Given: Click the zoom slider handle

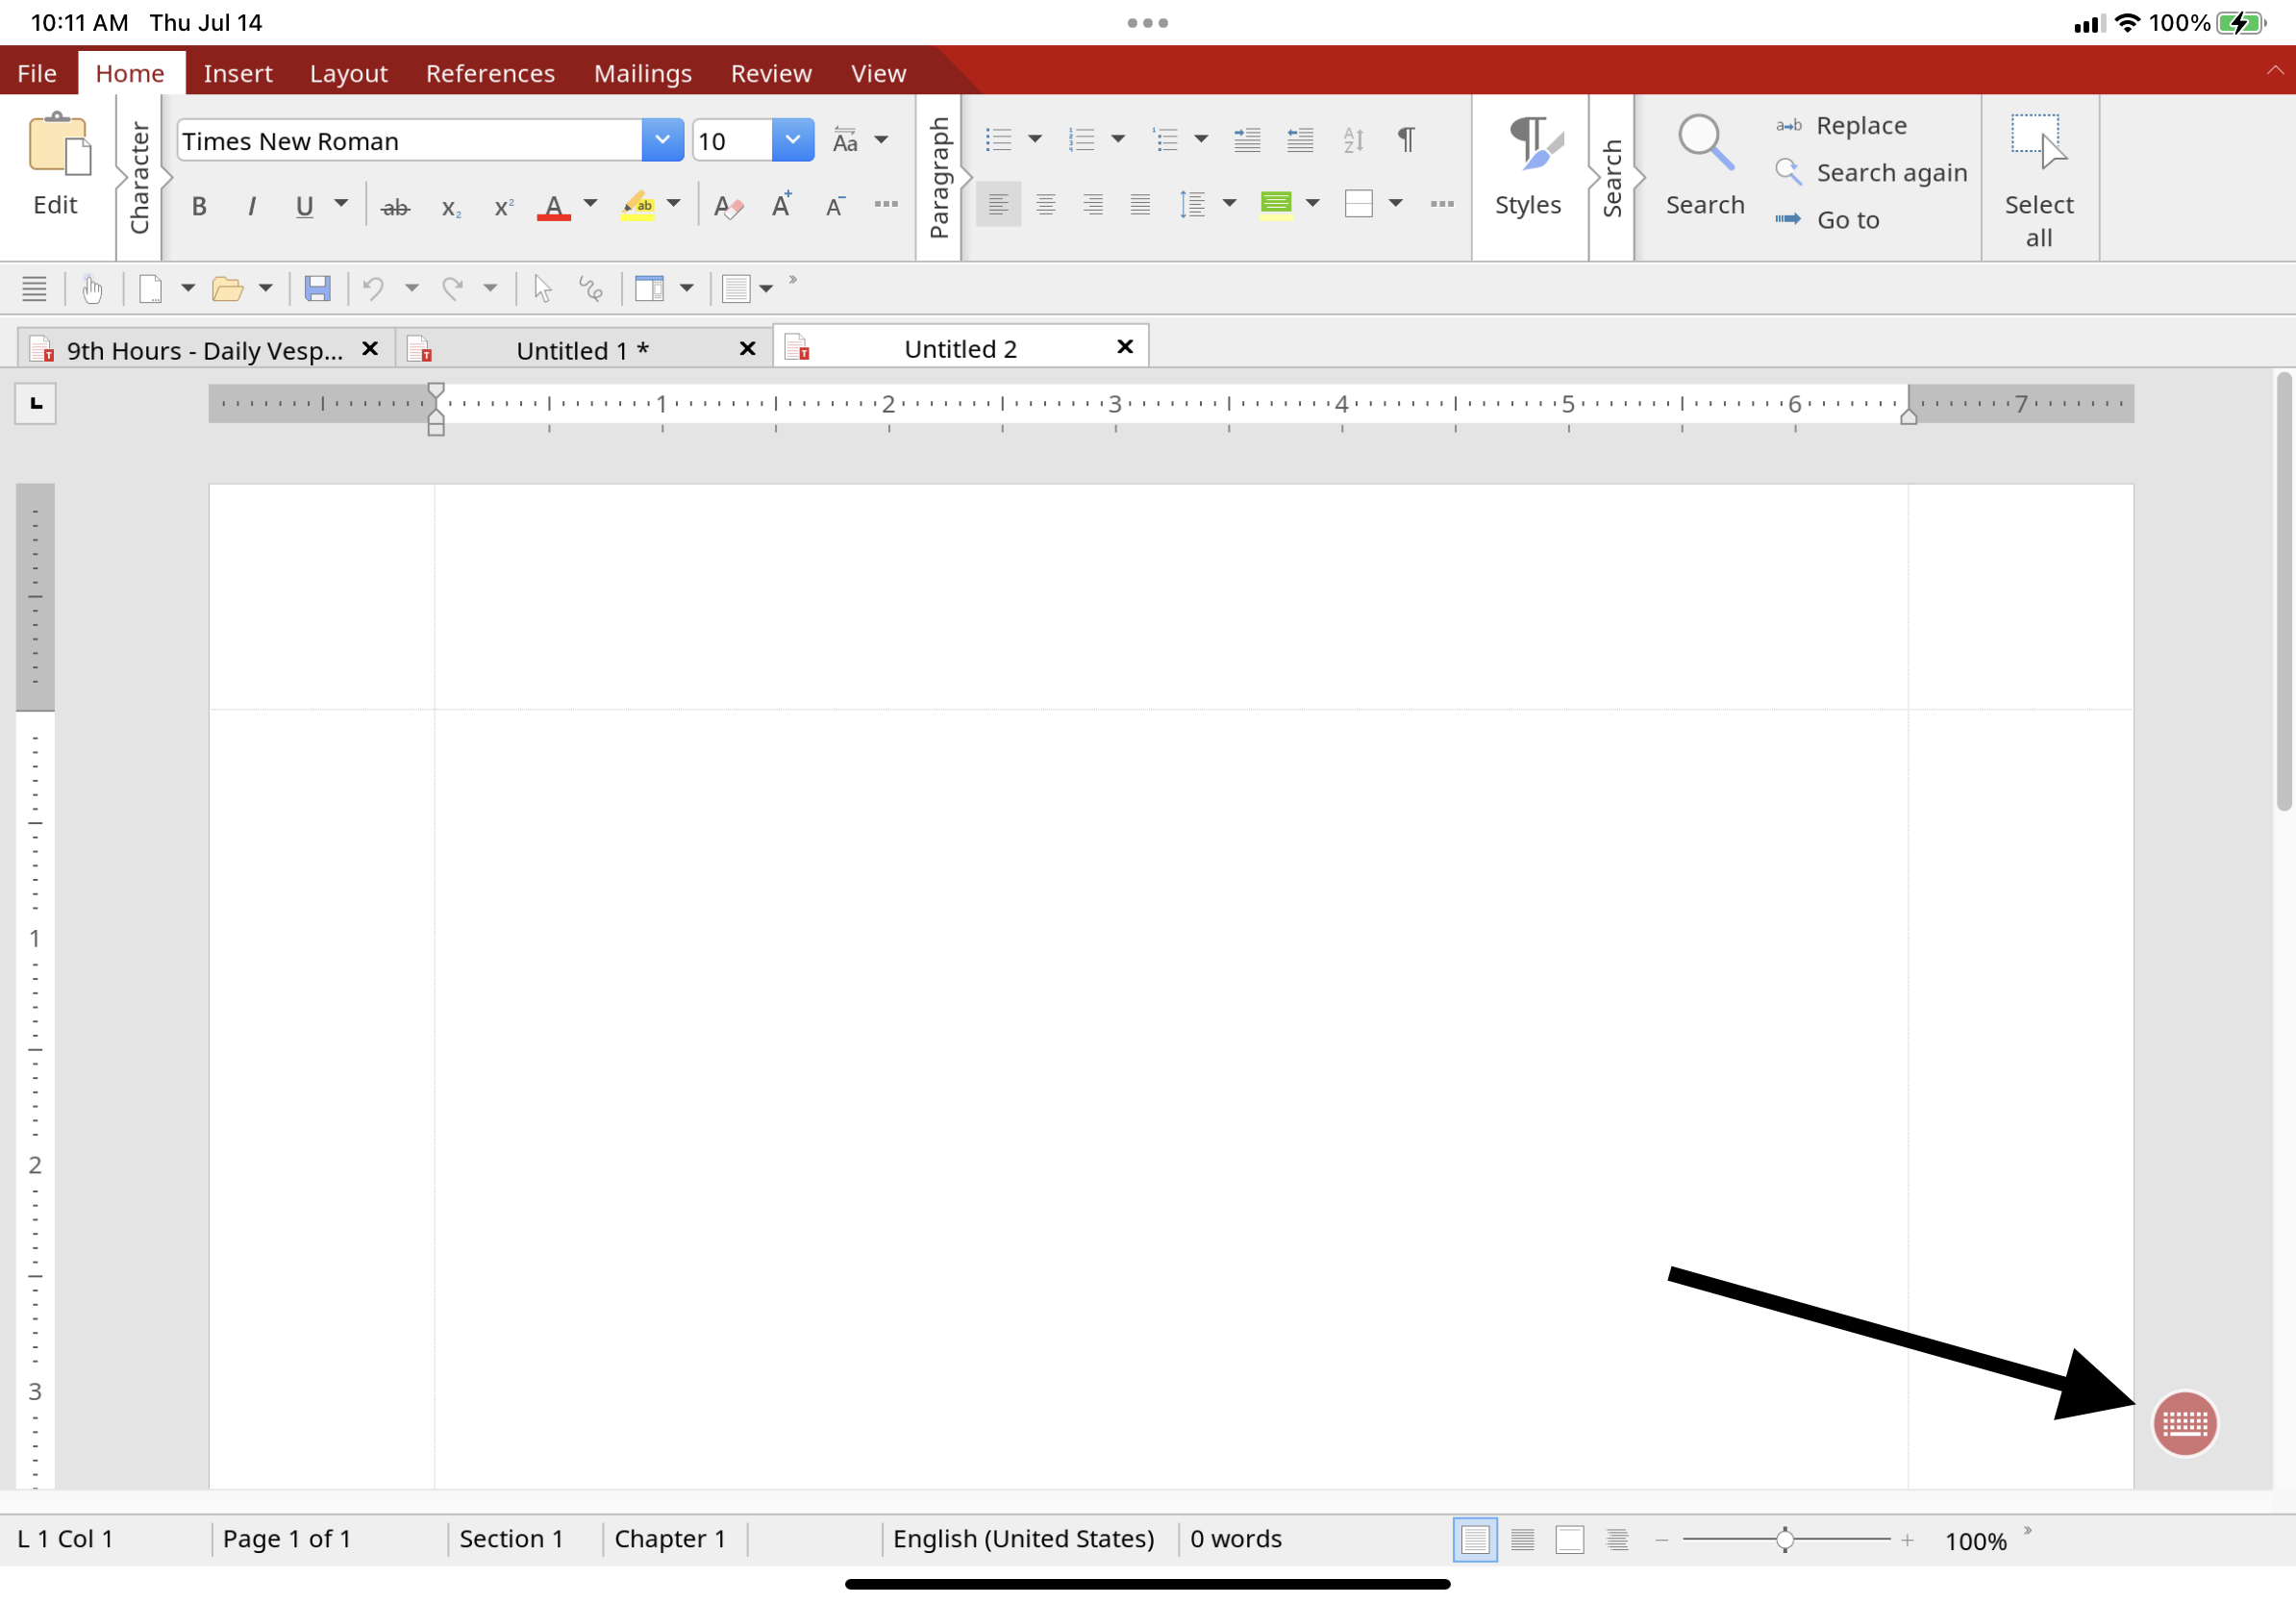Looking at the screenshot, I should 1785,1539.
